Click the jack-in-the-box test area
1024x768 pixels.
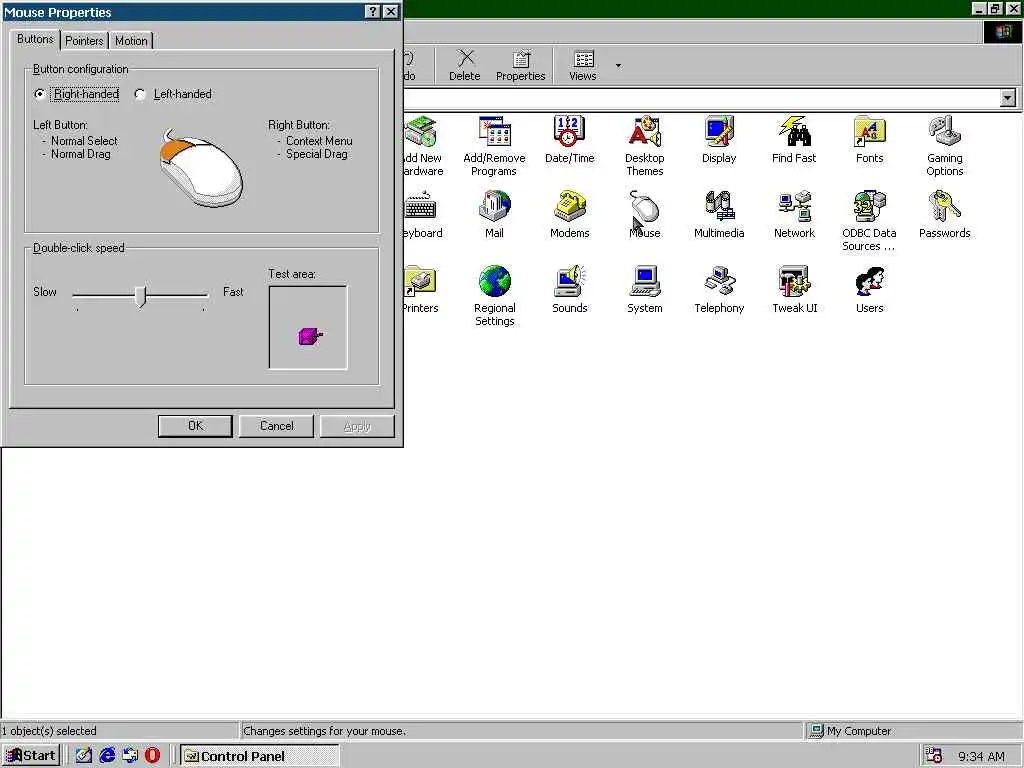click(308, 328)
